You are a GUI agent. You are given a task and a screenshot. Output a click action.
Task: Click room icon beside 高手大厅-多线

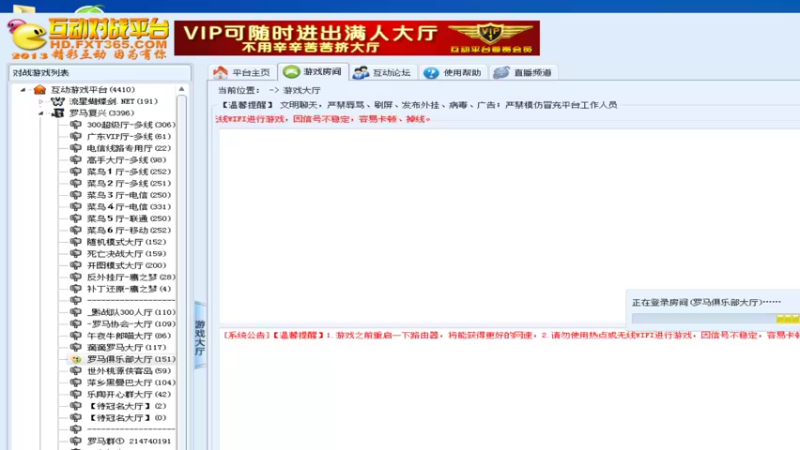(76, 160)
